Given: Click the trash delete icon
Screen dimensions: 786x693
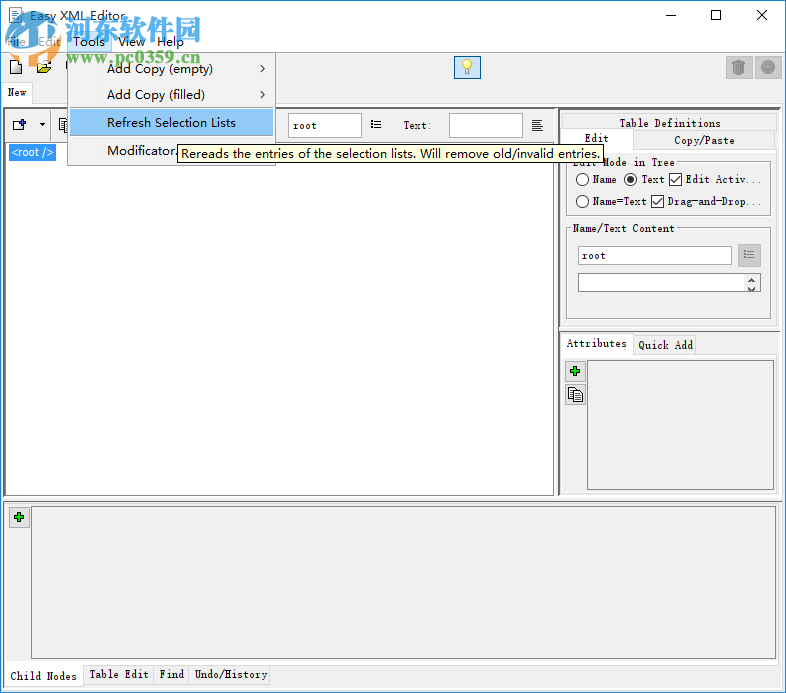Looking at the screenshot, I should [x=738, y=67].
